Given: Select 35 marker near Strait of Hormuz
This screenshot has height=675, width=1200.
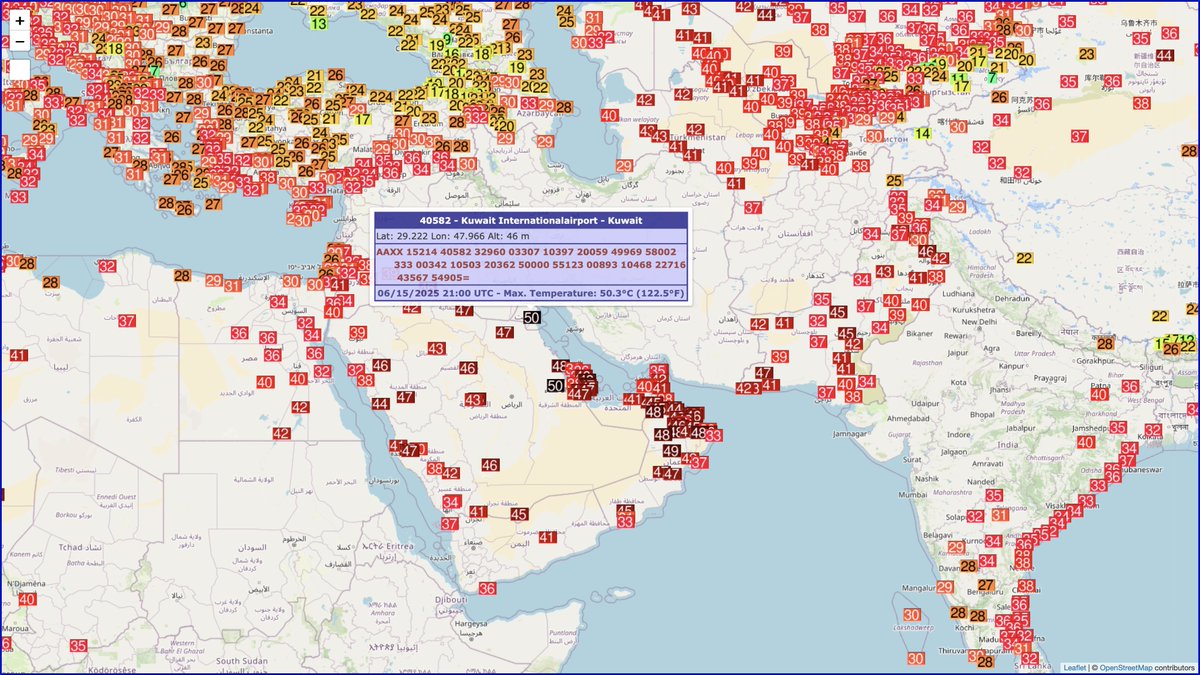Looking at the screenshot, I should point(659,372).
